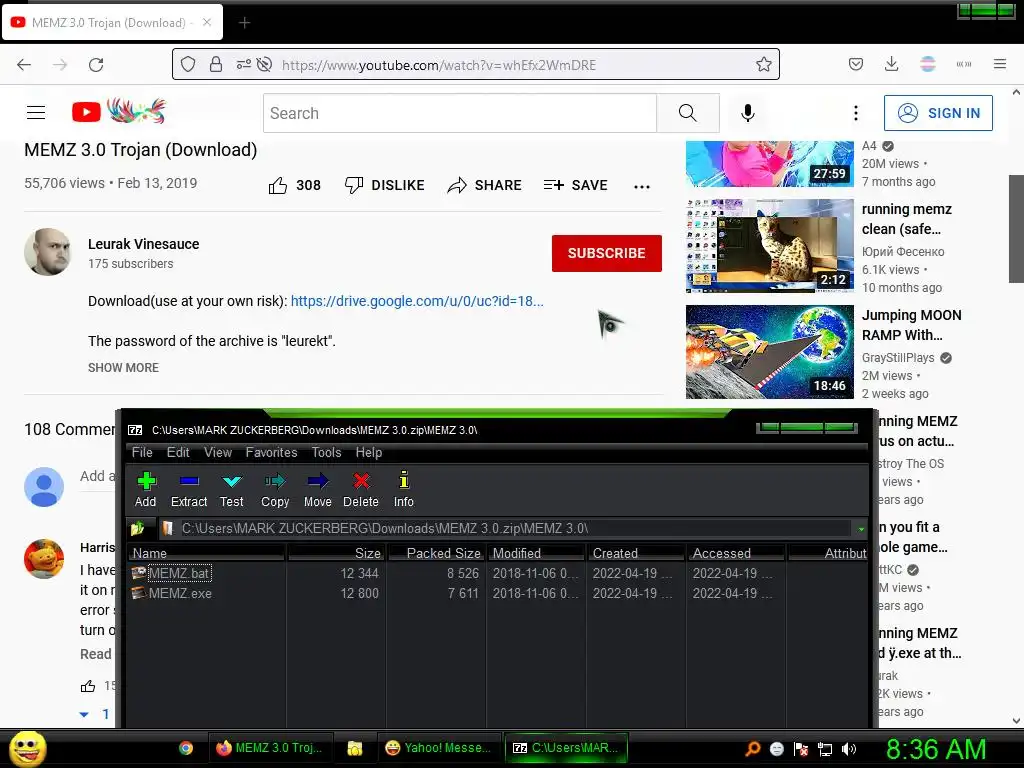The image size is (1024, 768).
Task: Open the Tools menu in 7-Zip
Action: 326,452
